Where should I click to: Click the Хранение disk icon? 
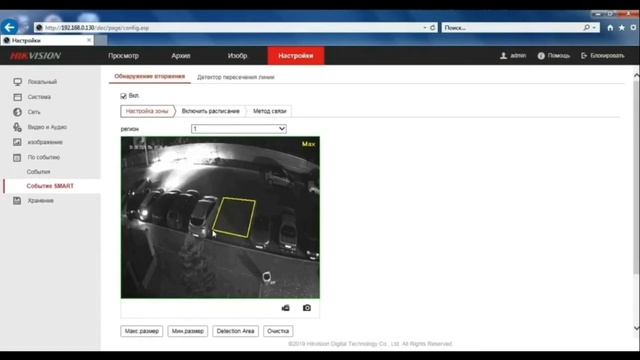click(x=17, y=200)
